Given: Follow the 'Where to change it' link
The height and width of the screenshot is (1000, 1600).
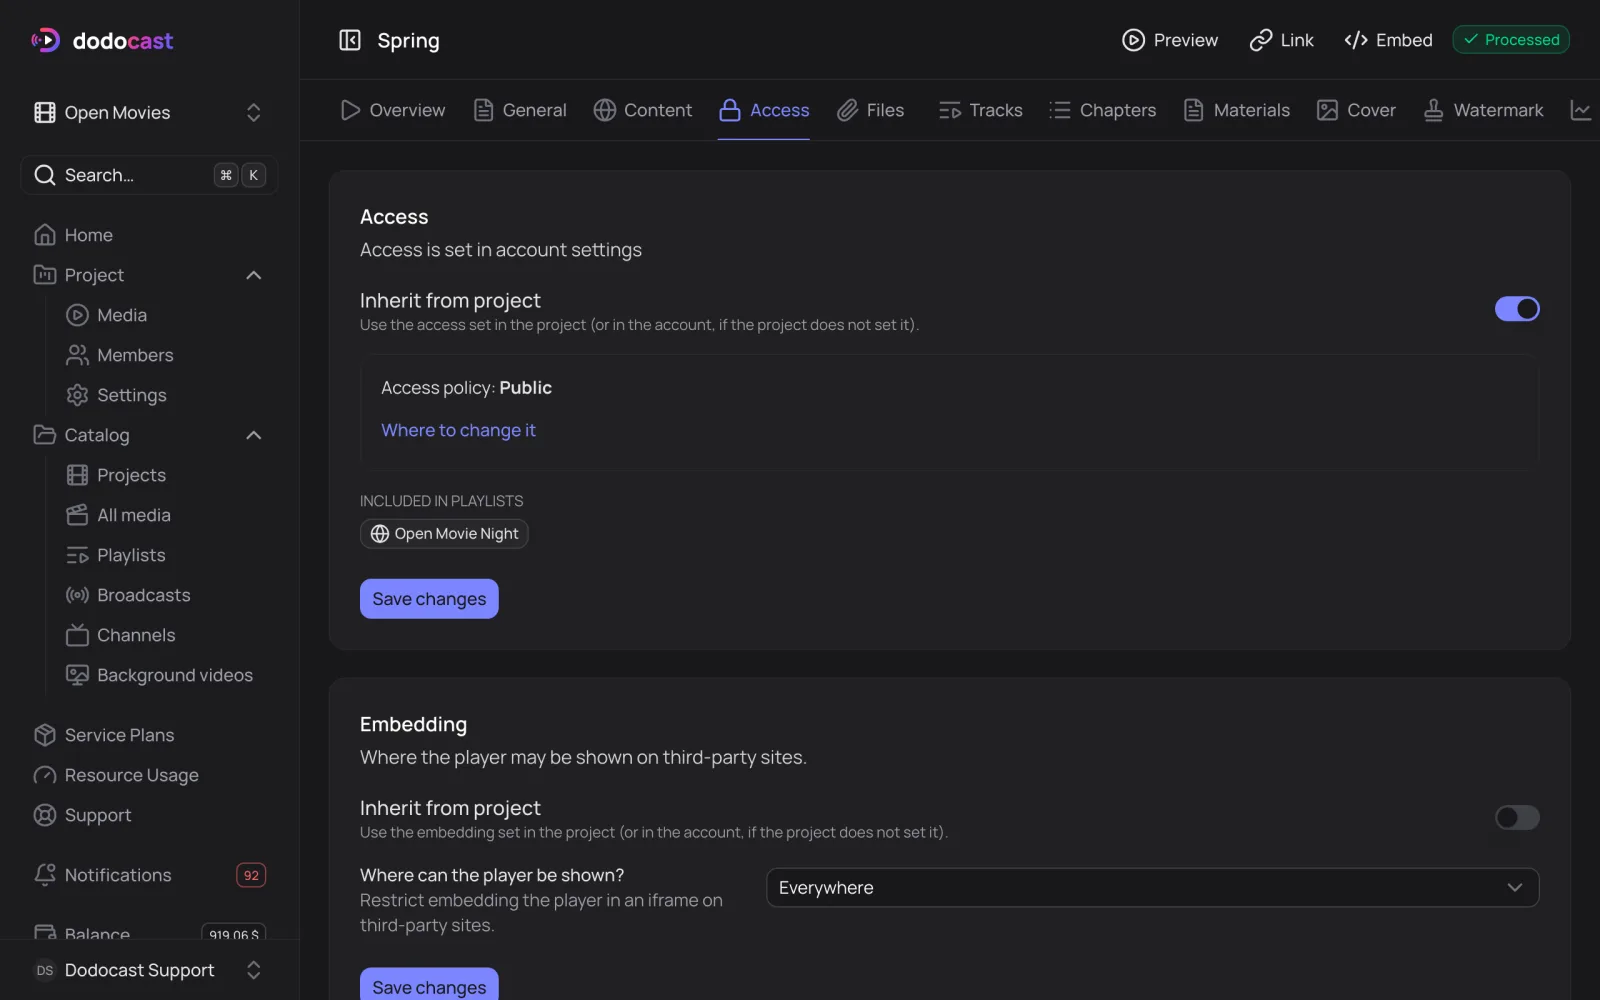Looking at the screenshot, I should (x=458, y=430).
